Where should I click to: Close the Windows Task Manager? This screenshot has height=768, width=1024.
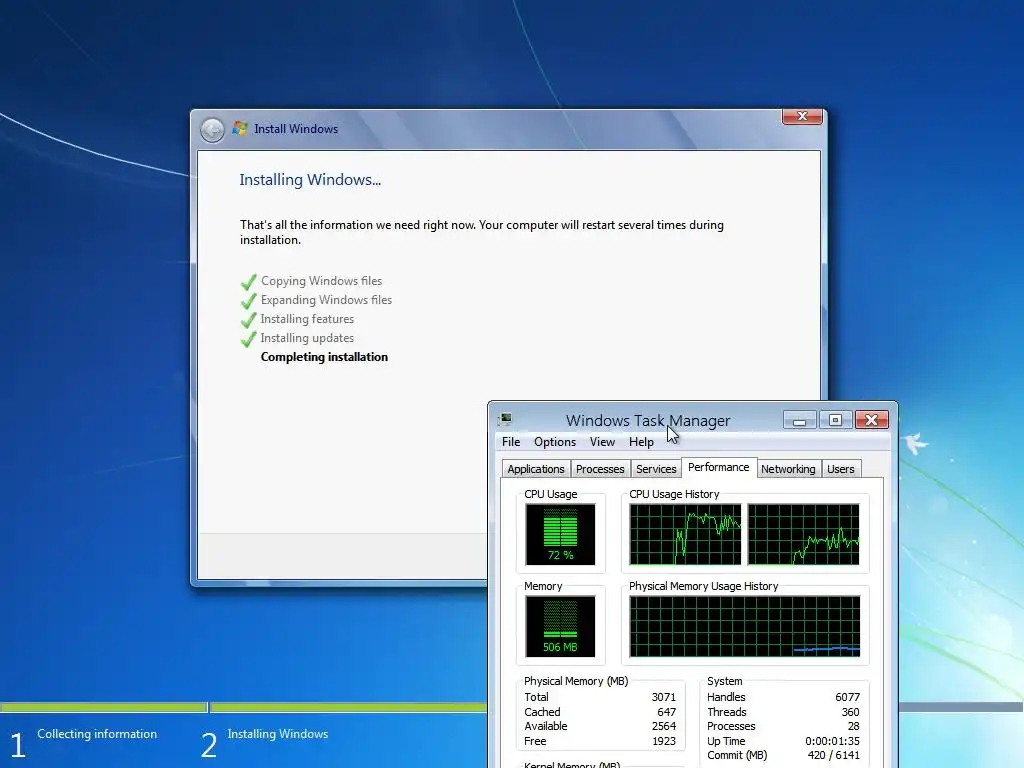tap(871, 420)
